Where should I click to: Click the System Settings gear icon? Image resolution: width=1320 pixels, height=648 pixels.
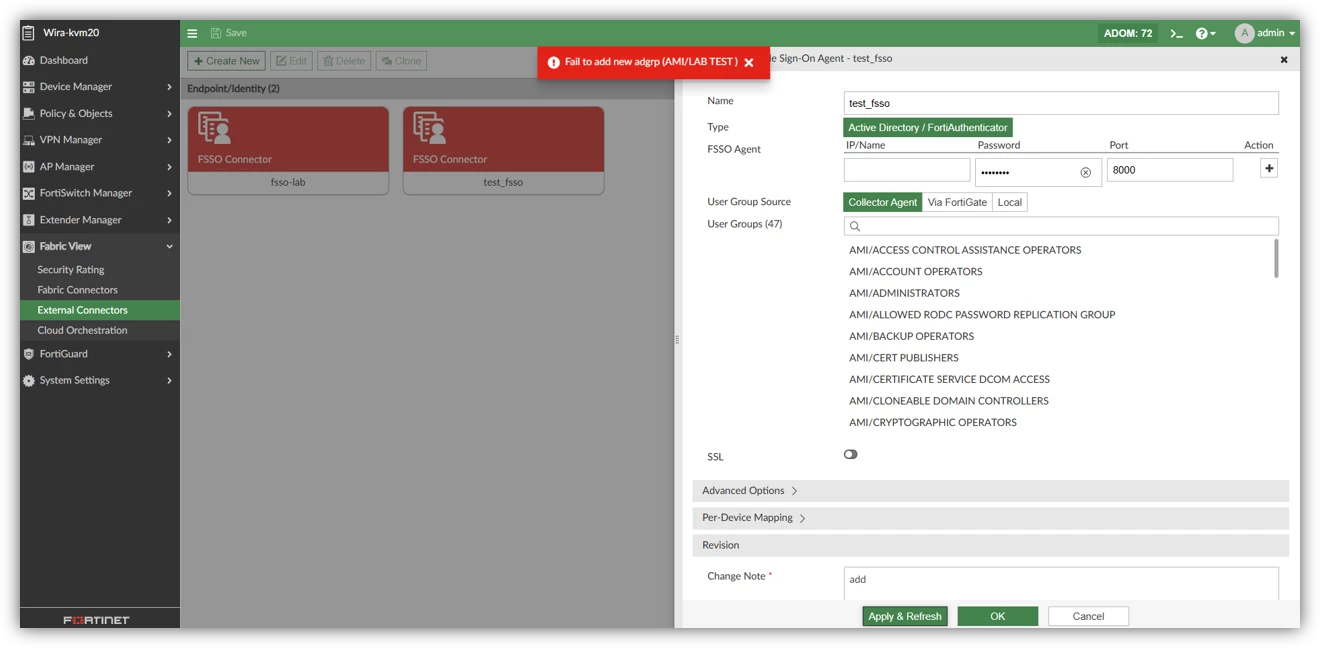coord(29,381)
